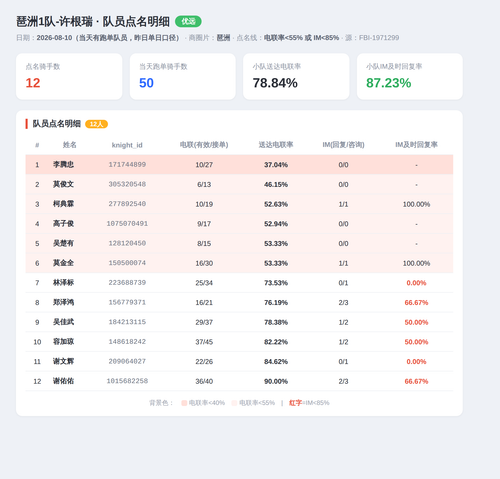500x479 pixels.
Task: Click the 16/21 call count cell
Action: coord(204,302)
